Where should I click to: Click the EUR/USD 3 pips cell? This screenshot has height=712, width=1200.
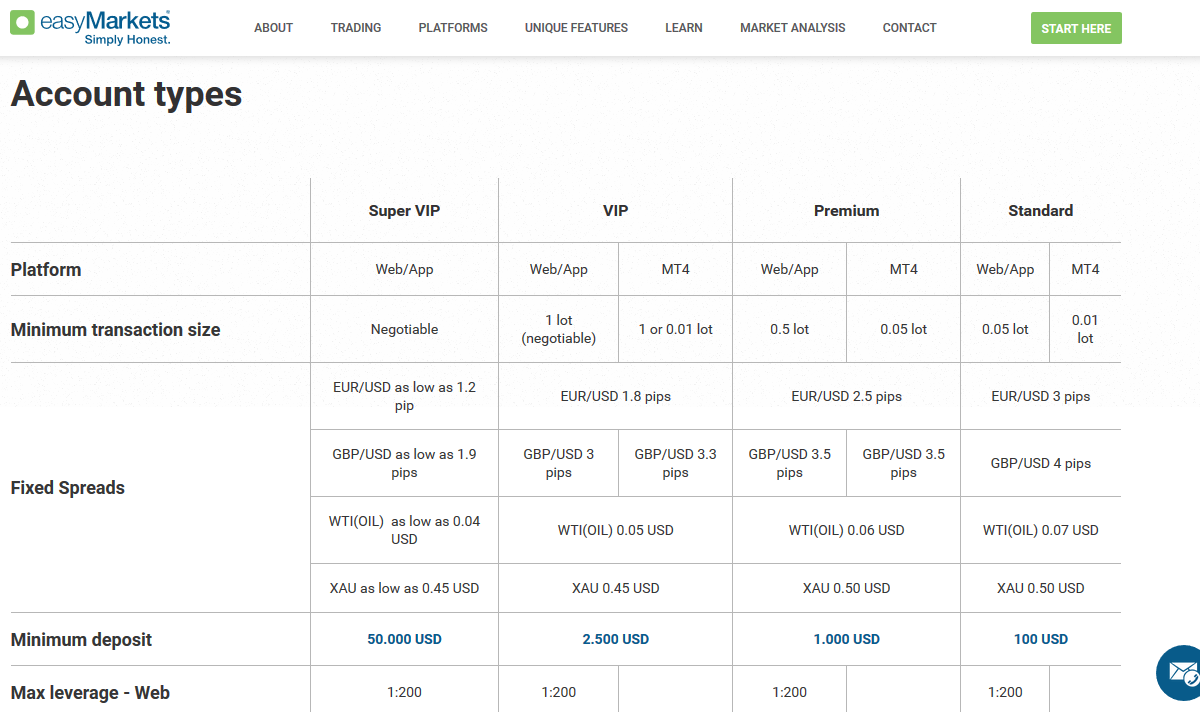click(x=1040, y=396)
